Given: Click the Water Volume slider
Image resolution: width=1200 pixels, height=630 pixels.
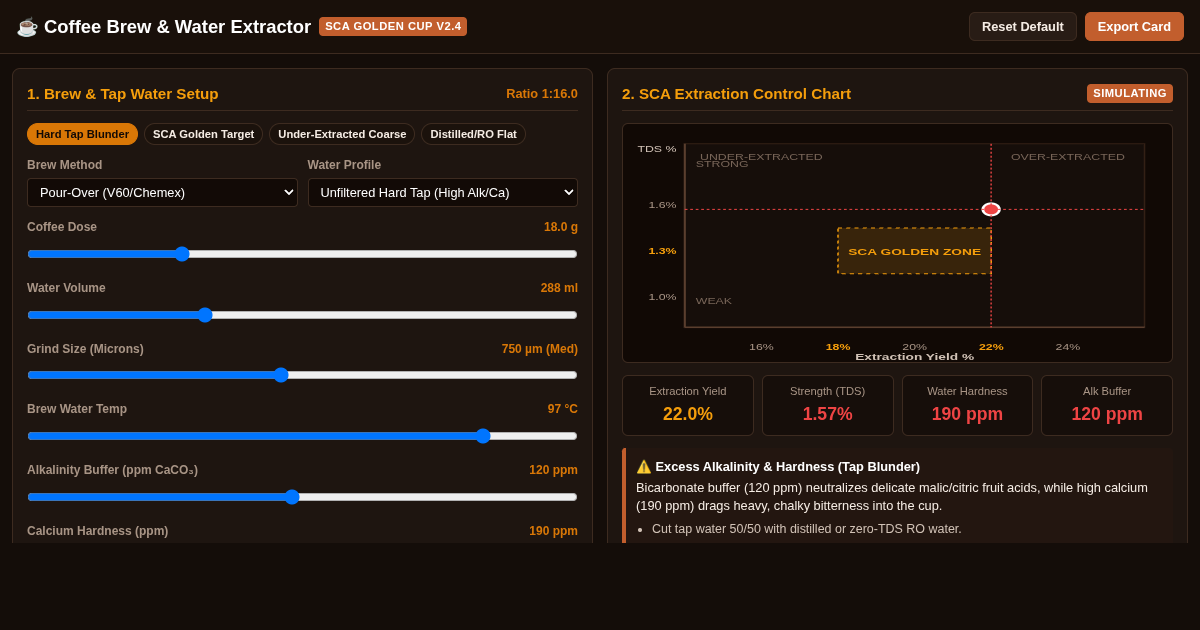Looking at the screenshot, I should pos(302,315).
